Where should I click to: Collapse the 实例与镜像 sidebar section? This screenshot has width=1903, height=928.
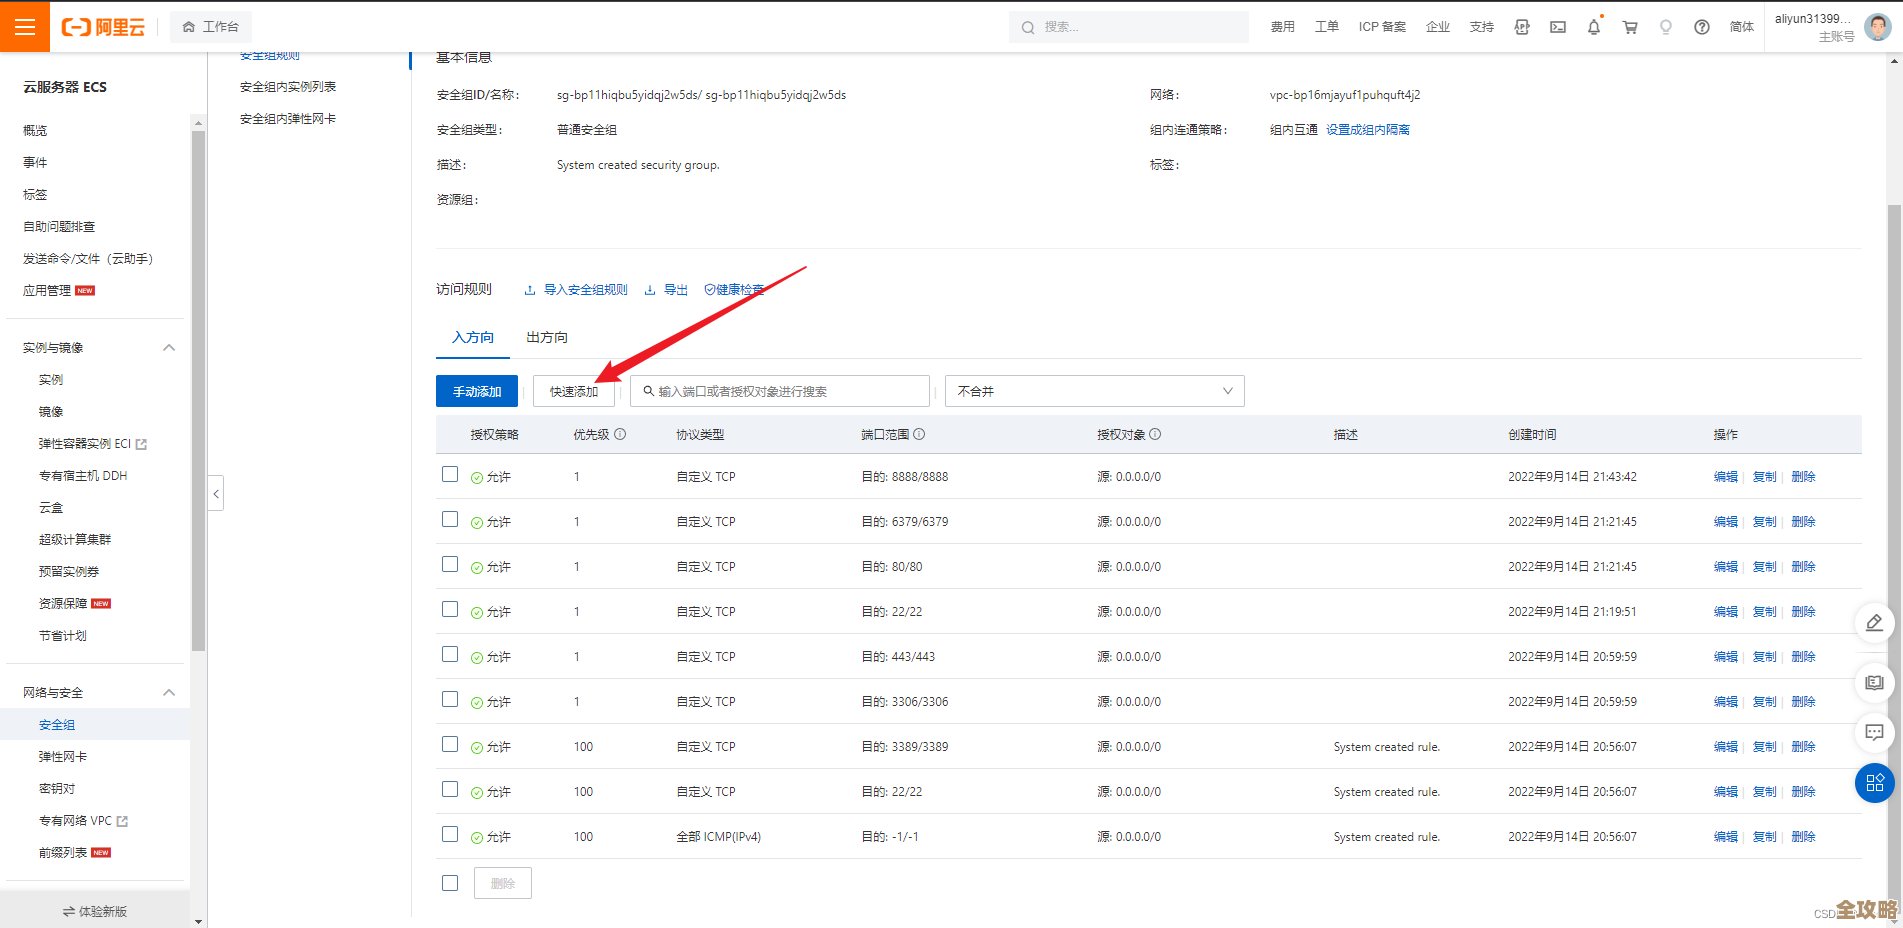169,348
